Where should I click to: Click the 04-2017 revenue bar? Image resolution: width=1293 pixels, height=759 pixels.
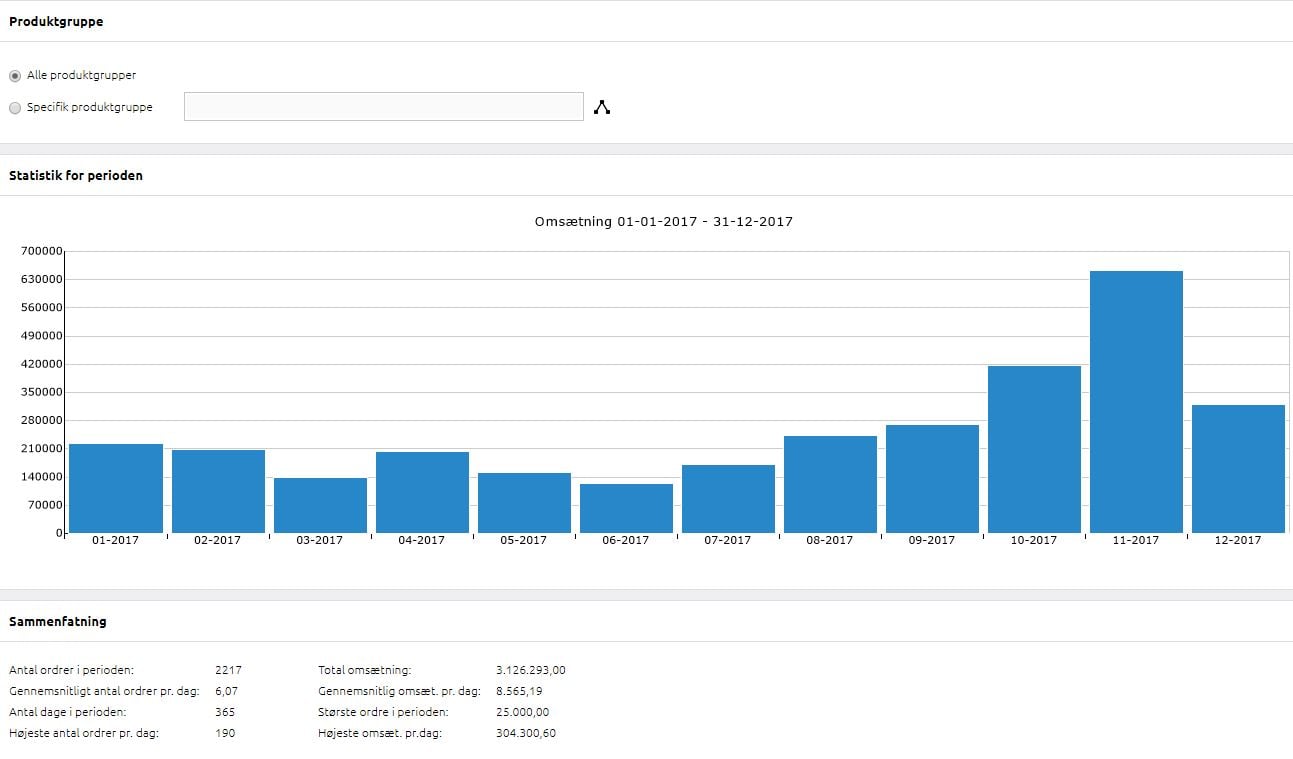click(x=422, y=492)
